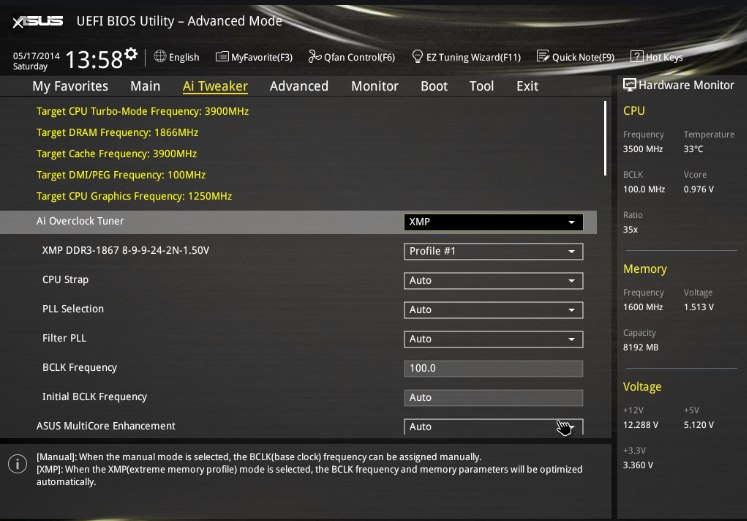Select the PLL Selection row label

coord(73,309)
